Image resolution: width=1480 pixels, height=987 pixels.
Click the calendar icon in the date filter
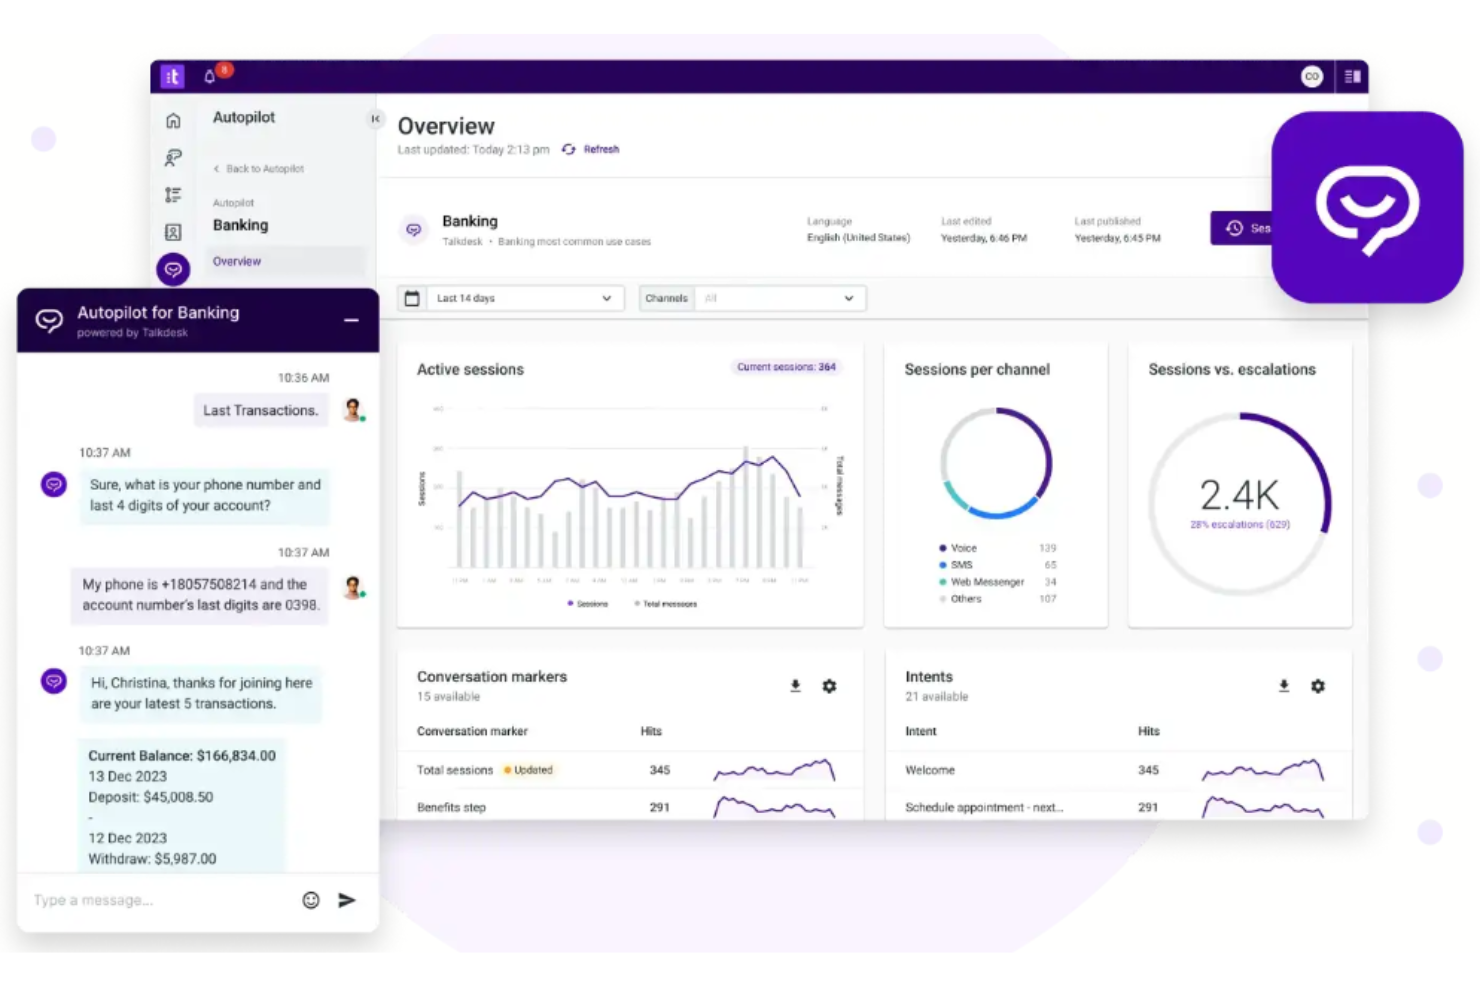[413, 297]
